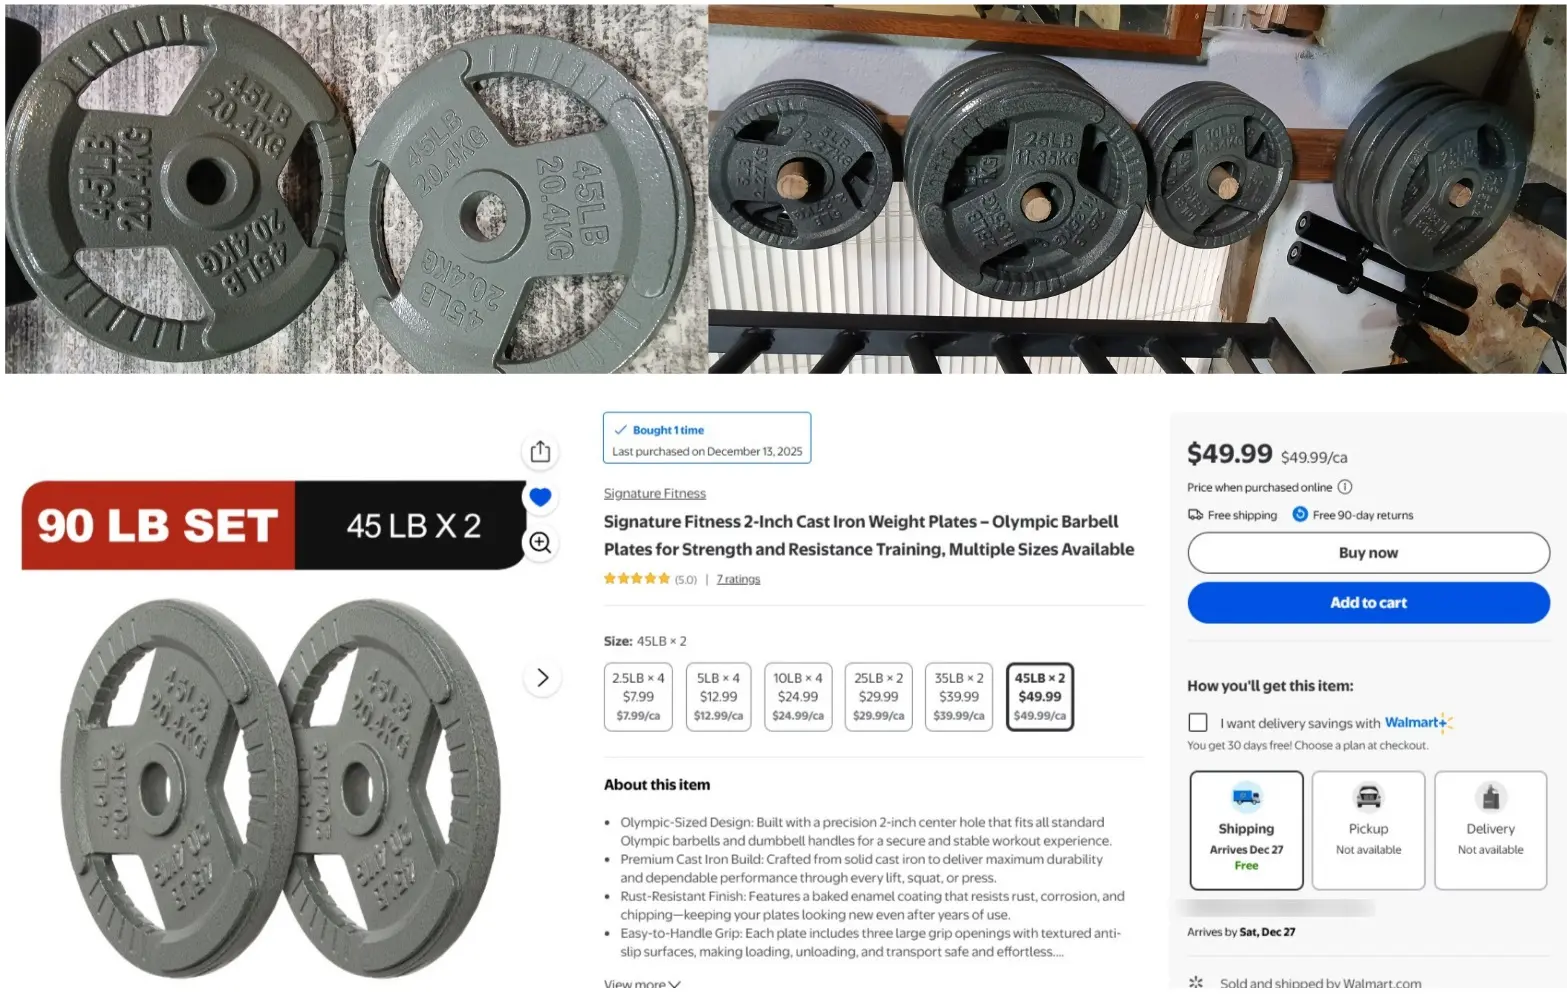Choose the 10LB × 4 size tile

798,697
